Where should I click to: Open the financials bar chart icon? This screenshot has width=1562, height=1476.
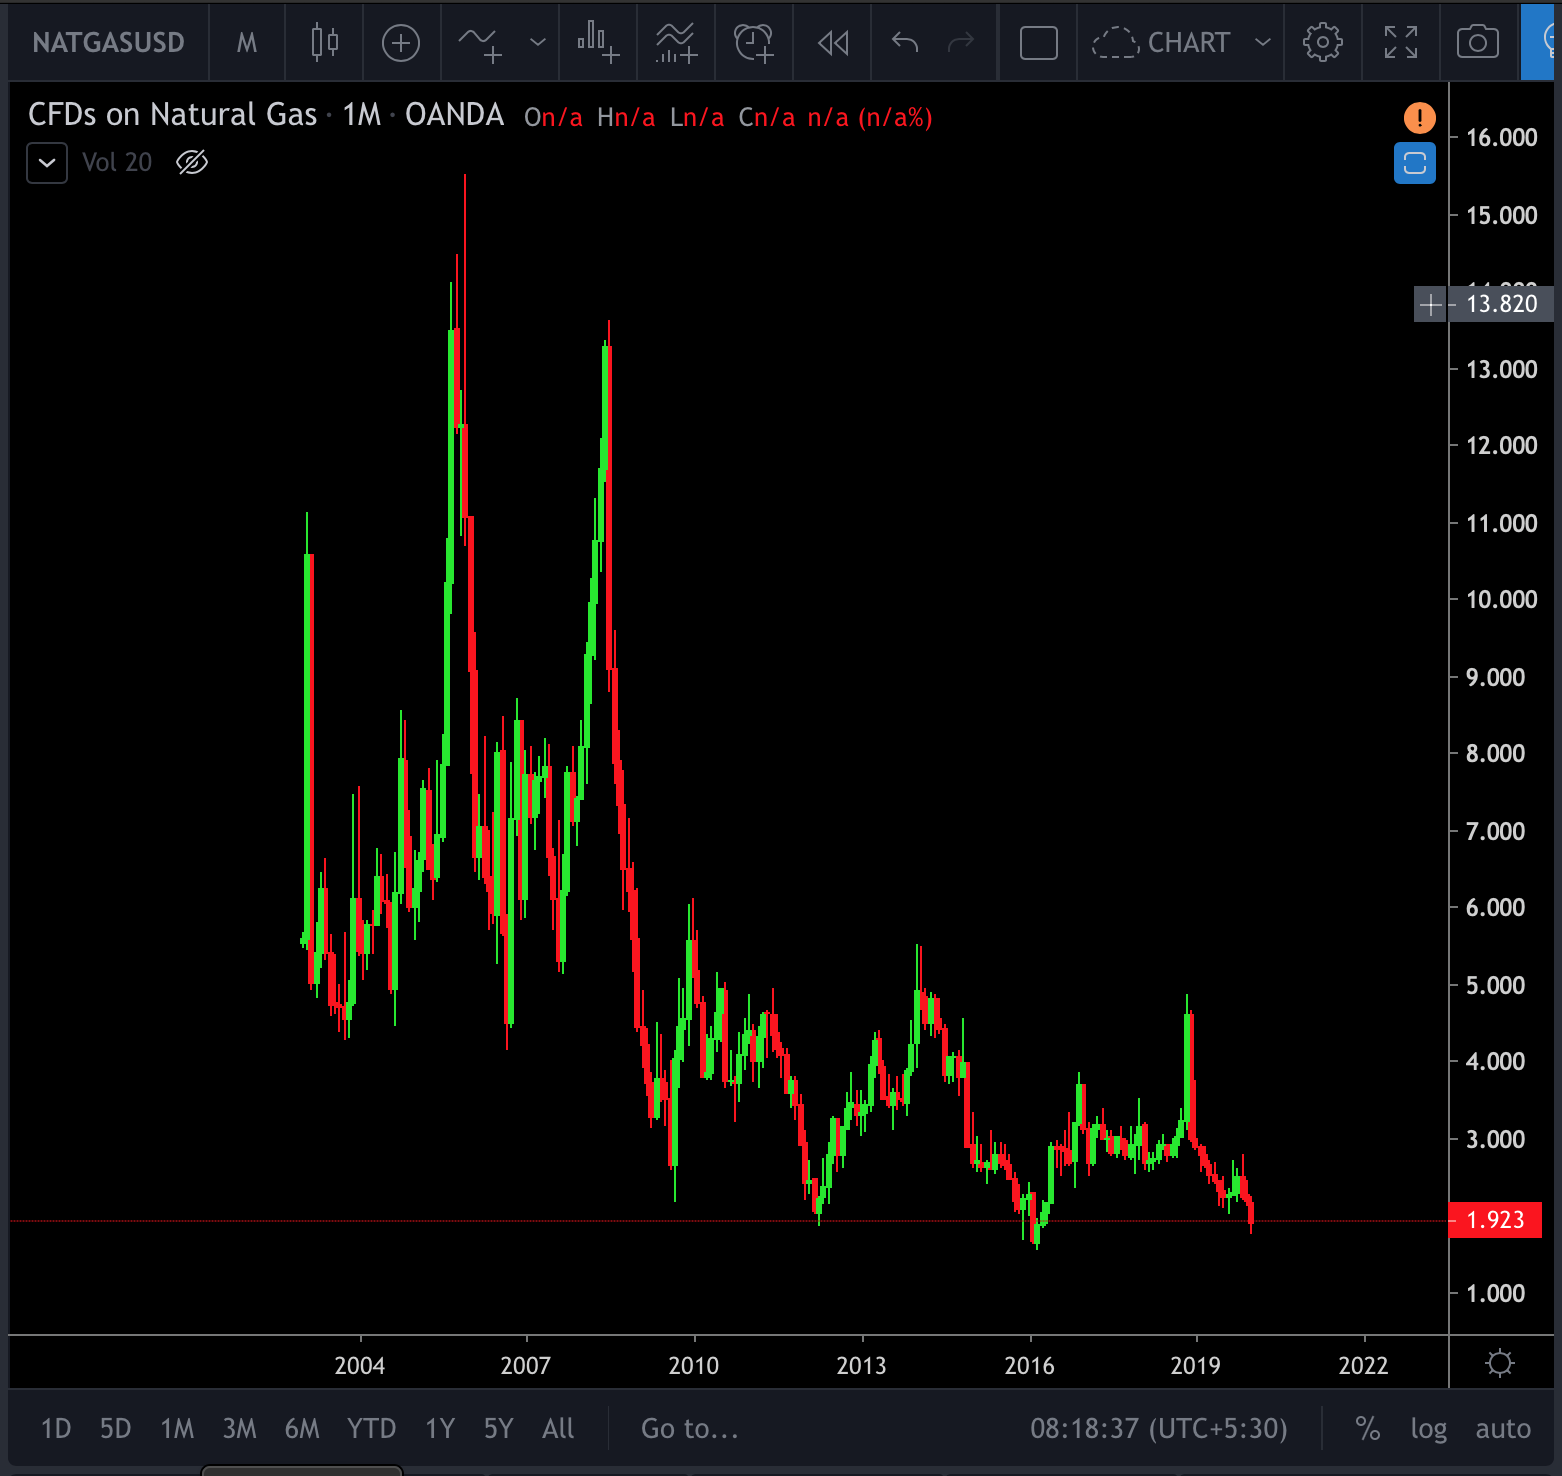click(x=598, y=42)
